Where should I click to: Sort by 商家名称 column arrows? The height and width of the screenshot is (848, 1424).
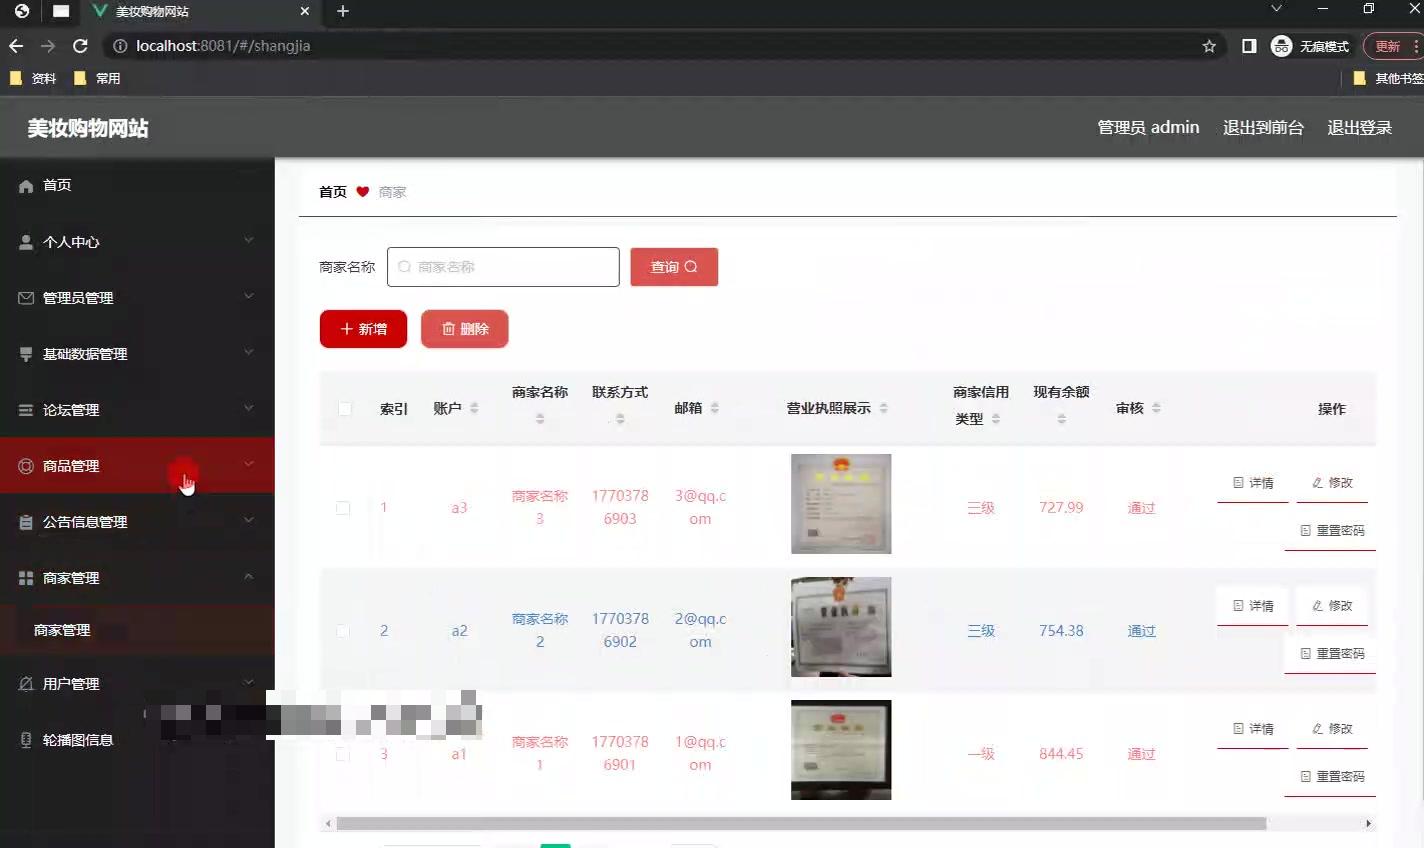point(540,419)
